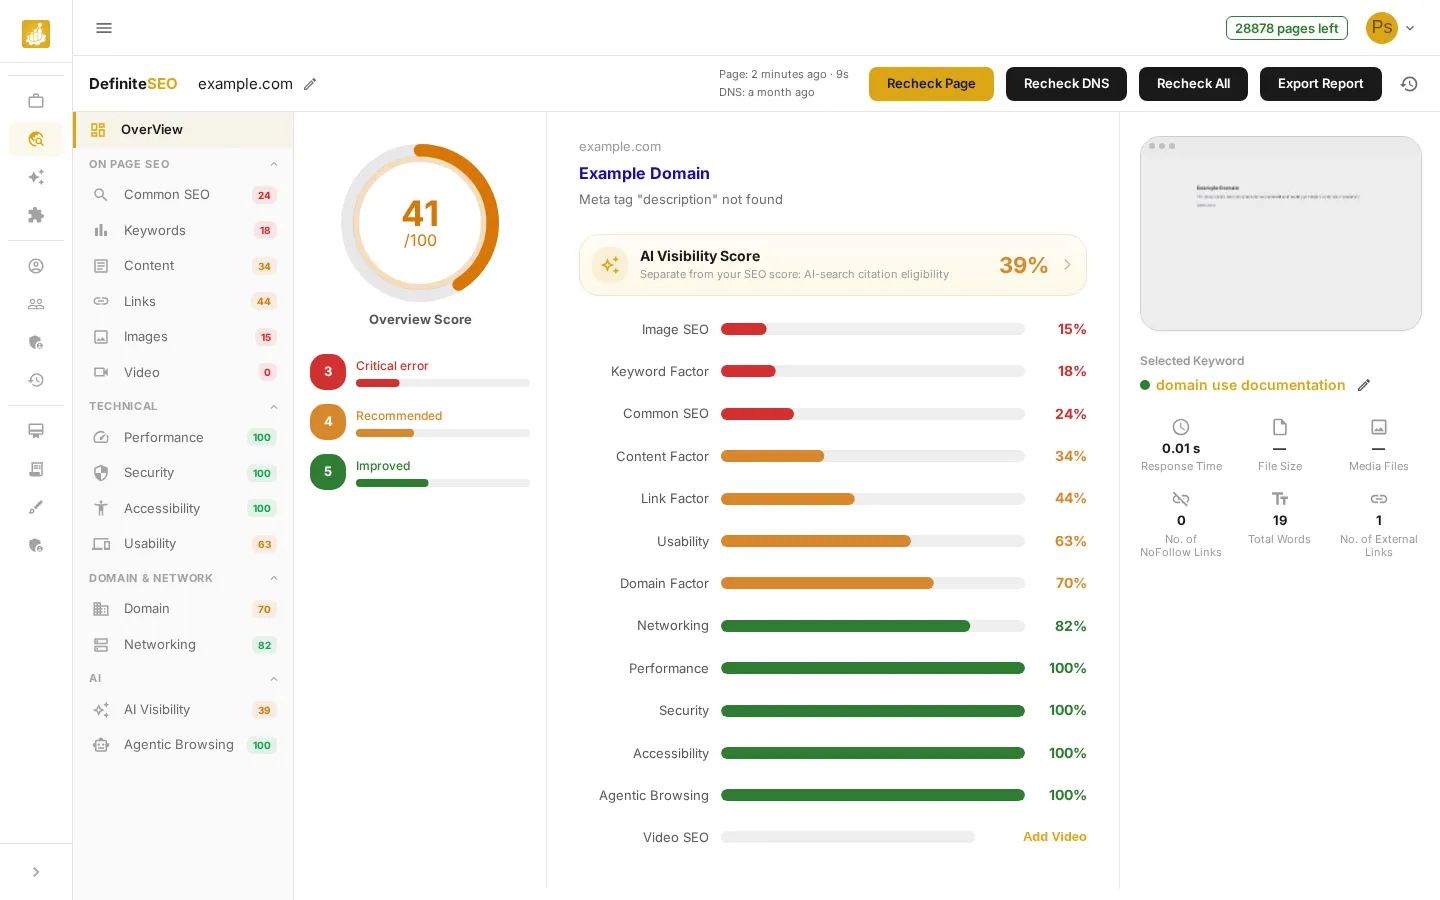The height and width of the screenshot is (900, 1440).
Task: Collapse the TECHNICAL section
Action: pyautogui.click(x=274, y=406)
